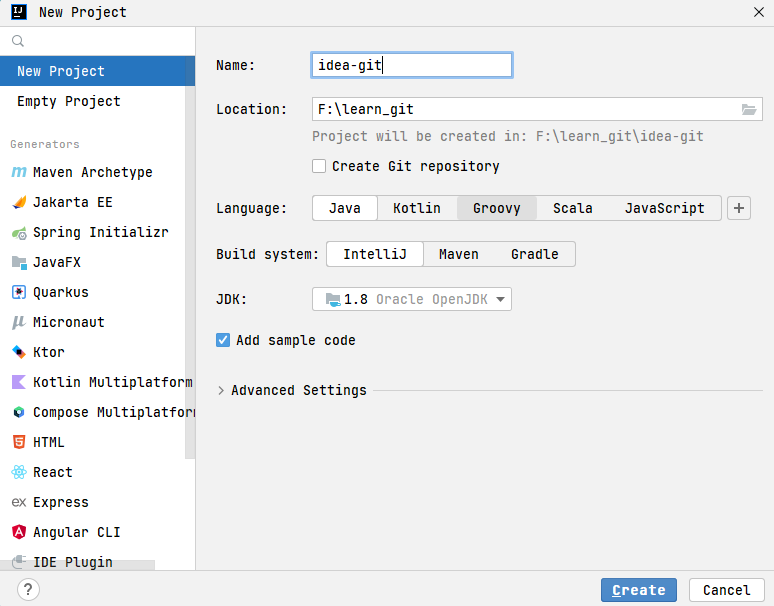Click the sidebar horizontal scrollbar
Screen dimensions: 774x606
(x=77, y=565)
